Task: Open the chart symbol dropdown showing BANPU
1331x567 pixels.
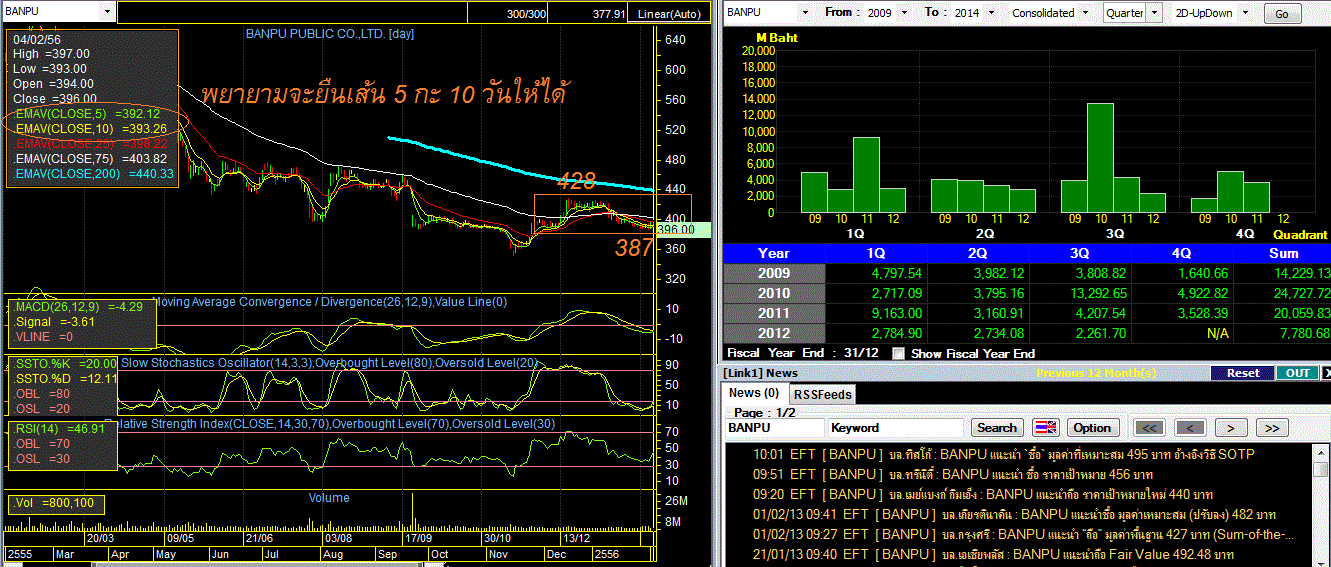Action: (108, 12)
